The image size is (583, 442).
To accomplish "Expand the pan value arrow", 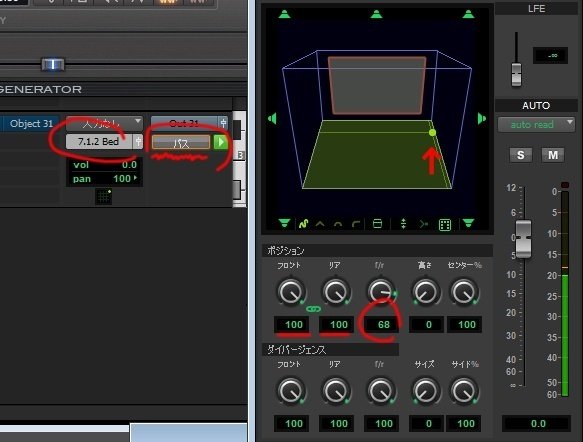I will pyautogui.click(x=135, y=178).
